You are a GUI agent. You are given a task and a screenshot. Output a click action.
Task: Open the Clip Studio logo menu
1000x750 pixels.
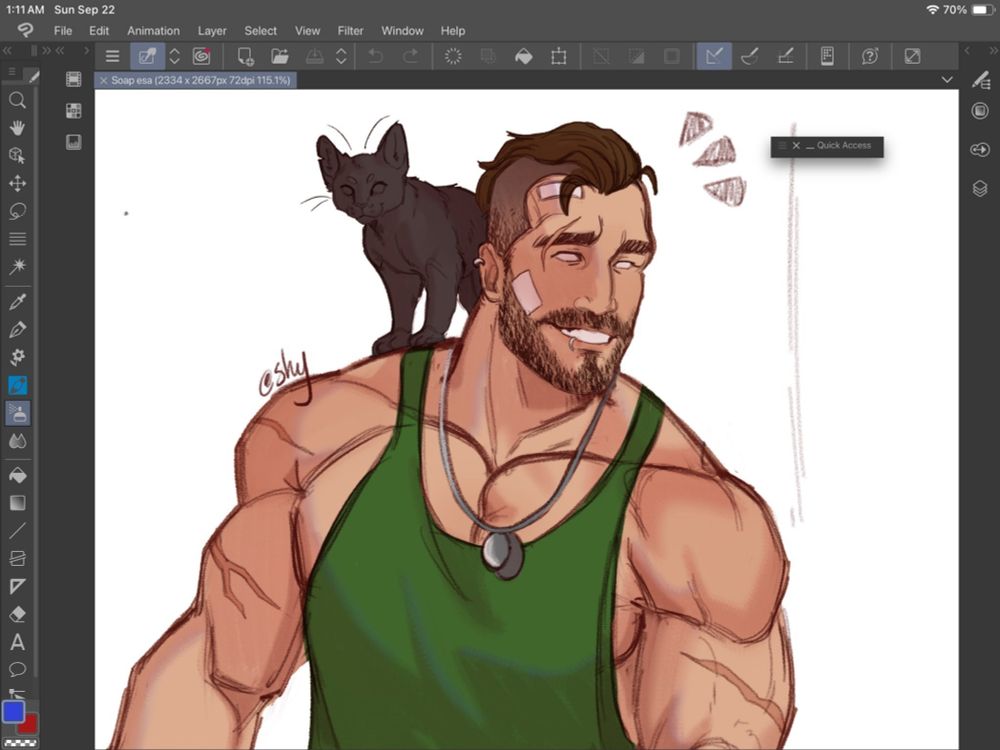(x=24, y=30)
